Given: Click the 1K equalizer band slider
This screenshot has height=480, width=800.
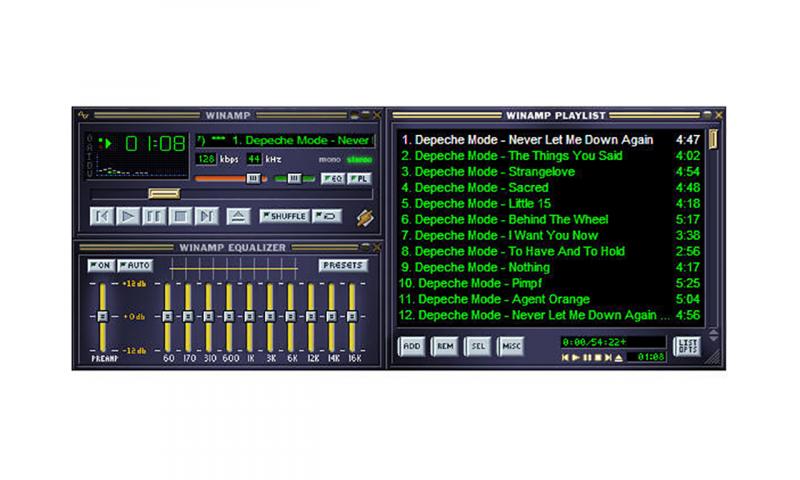Looking at the screenshot, I should point(249,317).
